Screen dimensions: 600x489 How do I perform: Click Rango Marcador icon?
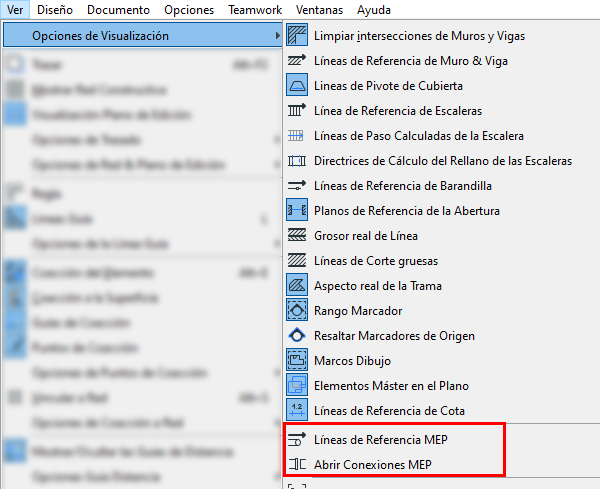tap(297, 310)
